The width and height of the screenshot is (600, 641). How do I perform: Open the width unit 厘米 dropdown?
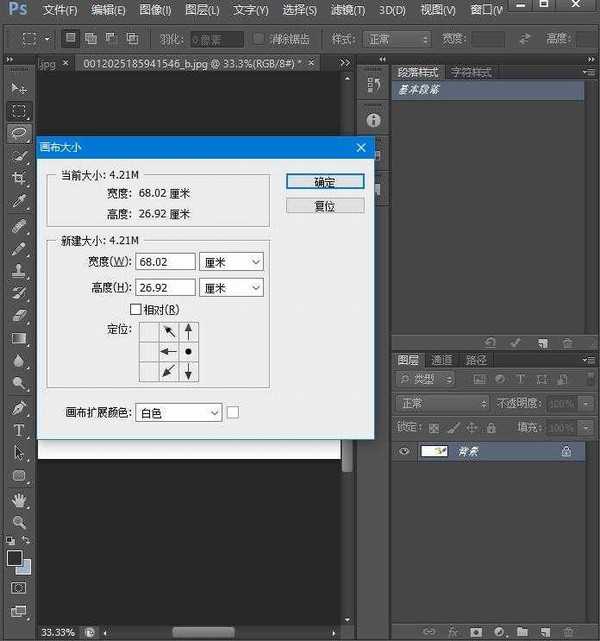point(231,262)
